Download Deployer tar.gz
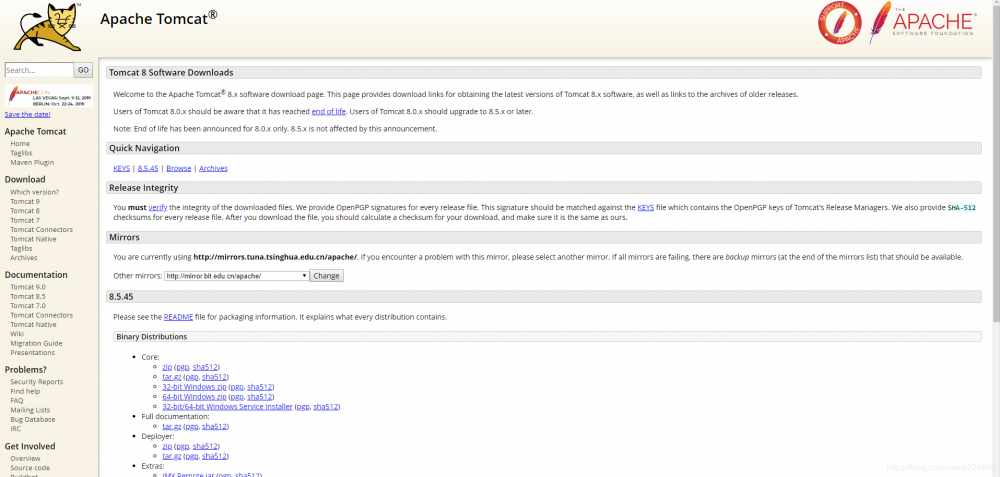 [x=172, y=457]
